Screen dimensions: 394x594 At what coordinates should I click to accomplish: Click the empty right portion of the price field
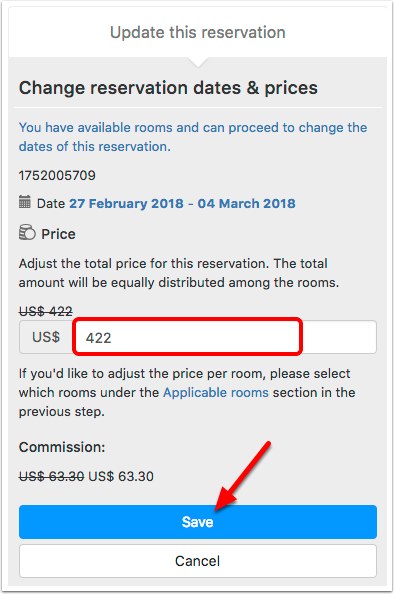339,337
